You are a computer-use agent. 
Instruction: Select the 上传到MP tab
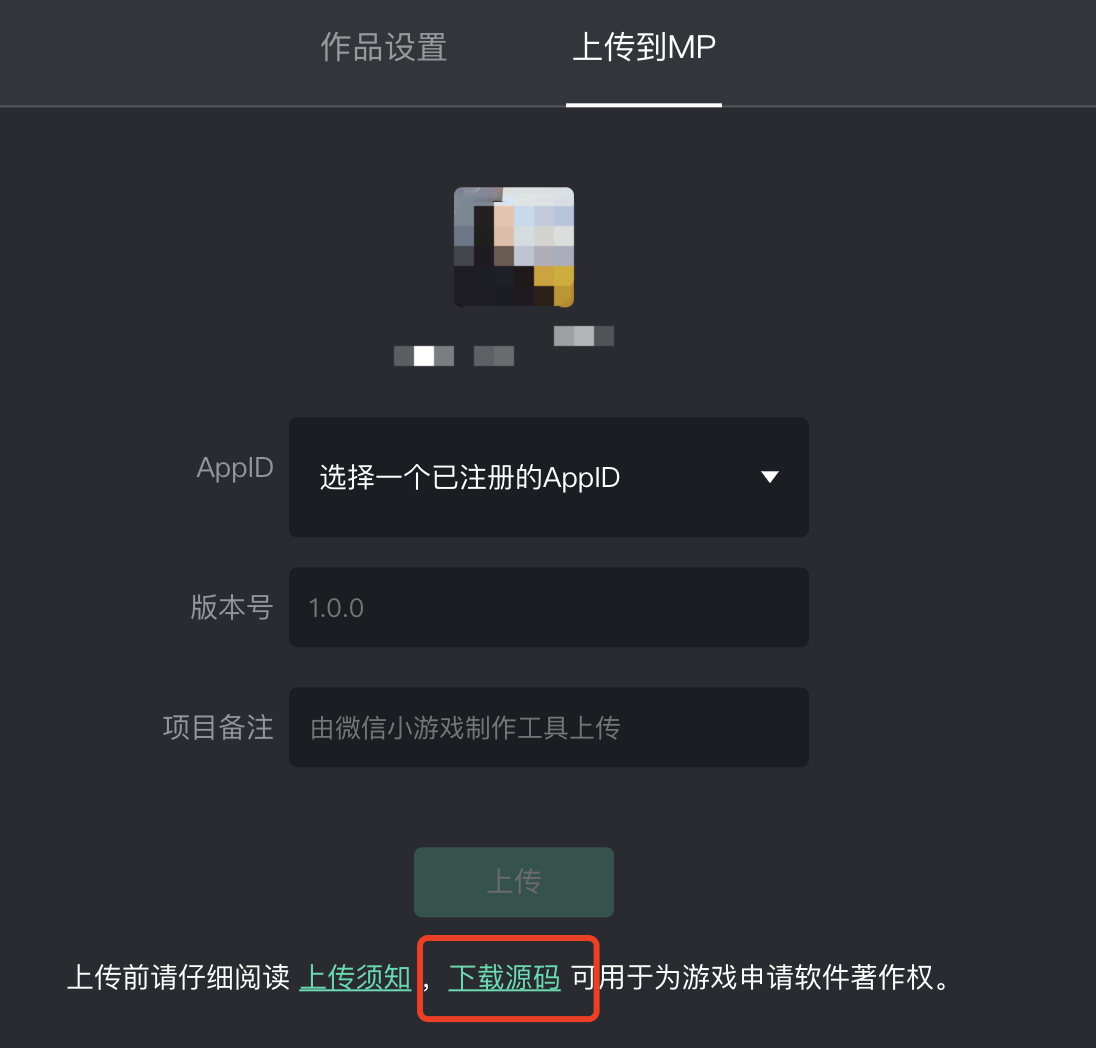tap(644, 48)
